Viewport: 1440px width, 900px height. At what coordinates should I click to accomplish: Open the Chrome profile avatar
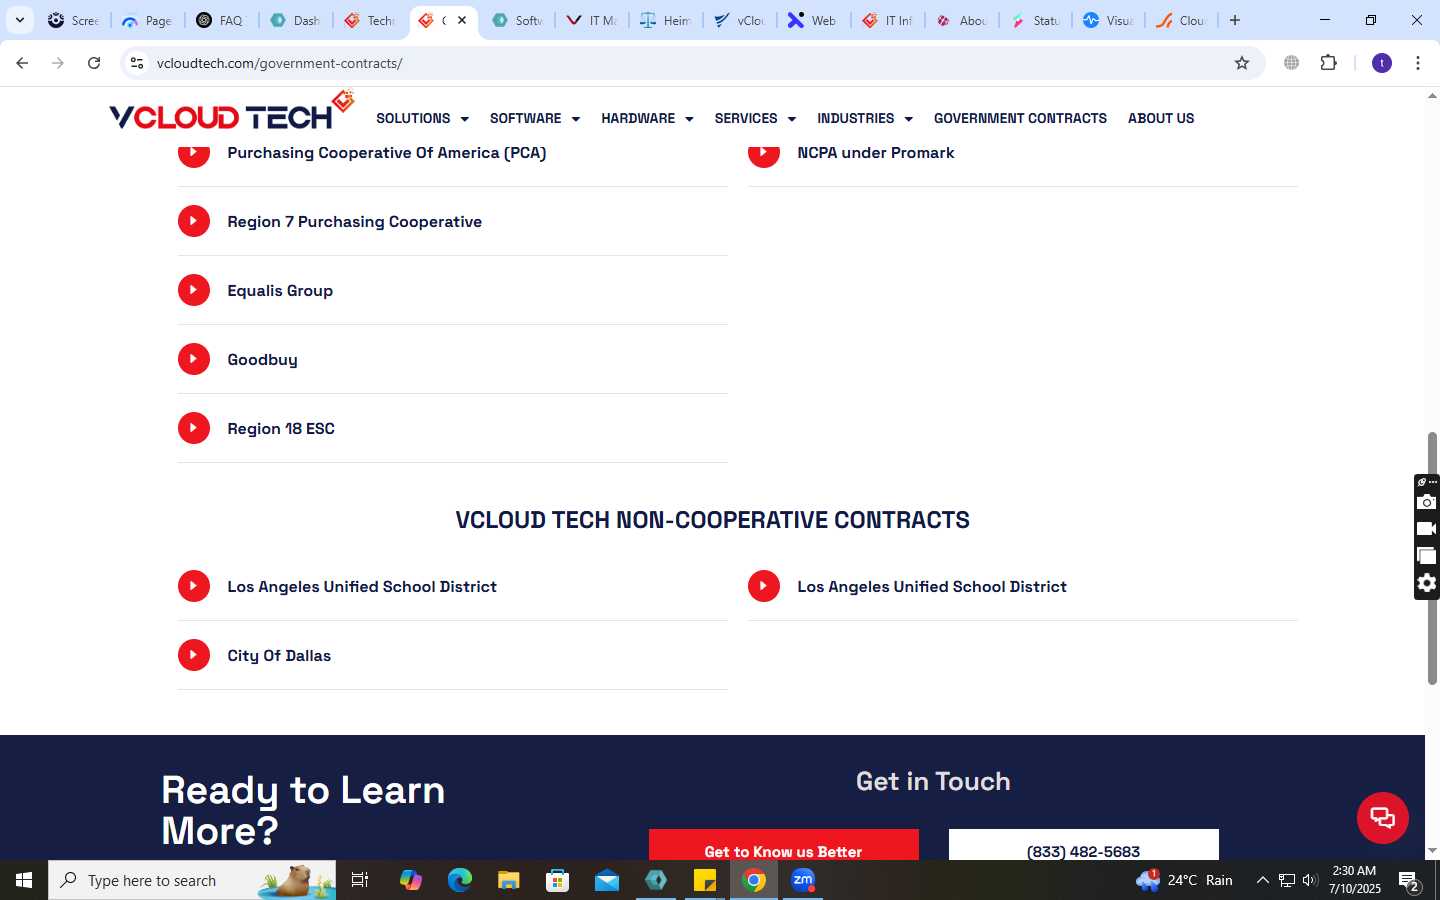pyautogui.click(x=1382, y=63)
